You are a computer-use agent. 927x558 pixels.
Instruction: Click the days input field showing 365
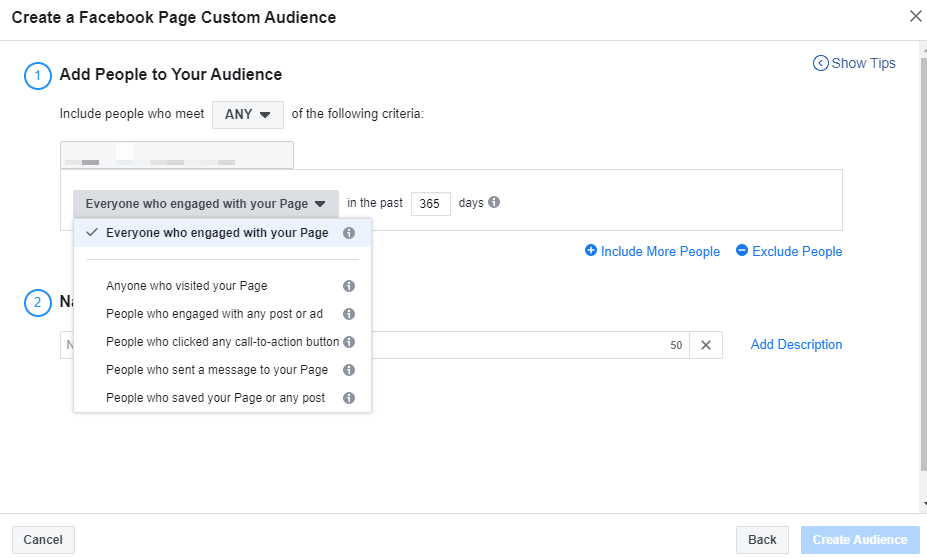click(x=430, y=204)
